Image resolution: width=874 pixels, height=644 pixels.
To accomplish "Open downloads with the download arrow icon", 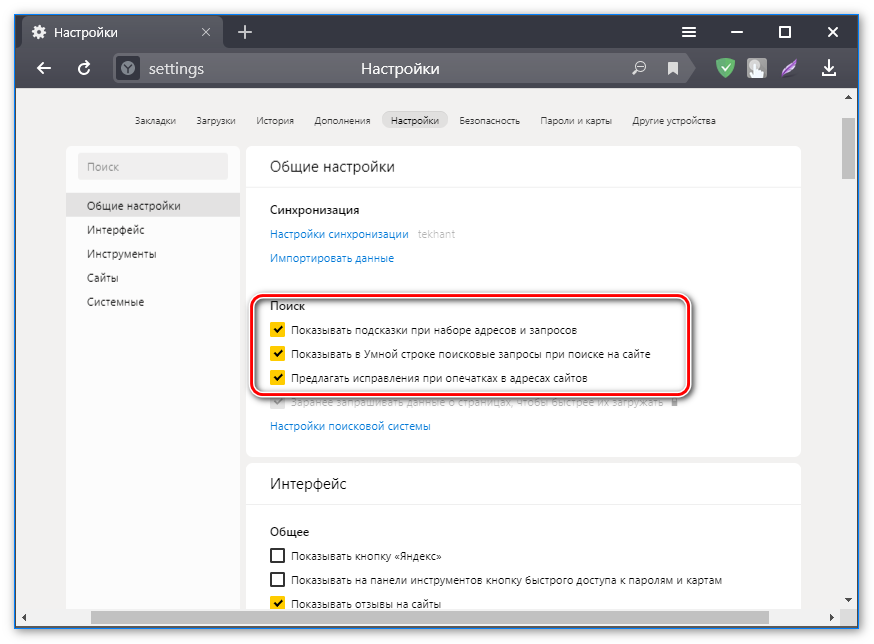I will [828, 69].
